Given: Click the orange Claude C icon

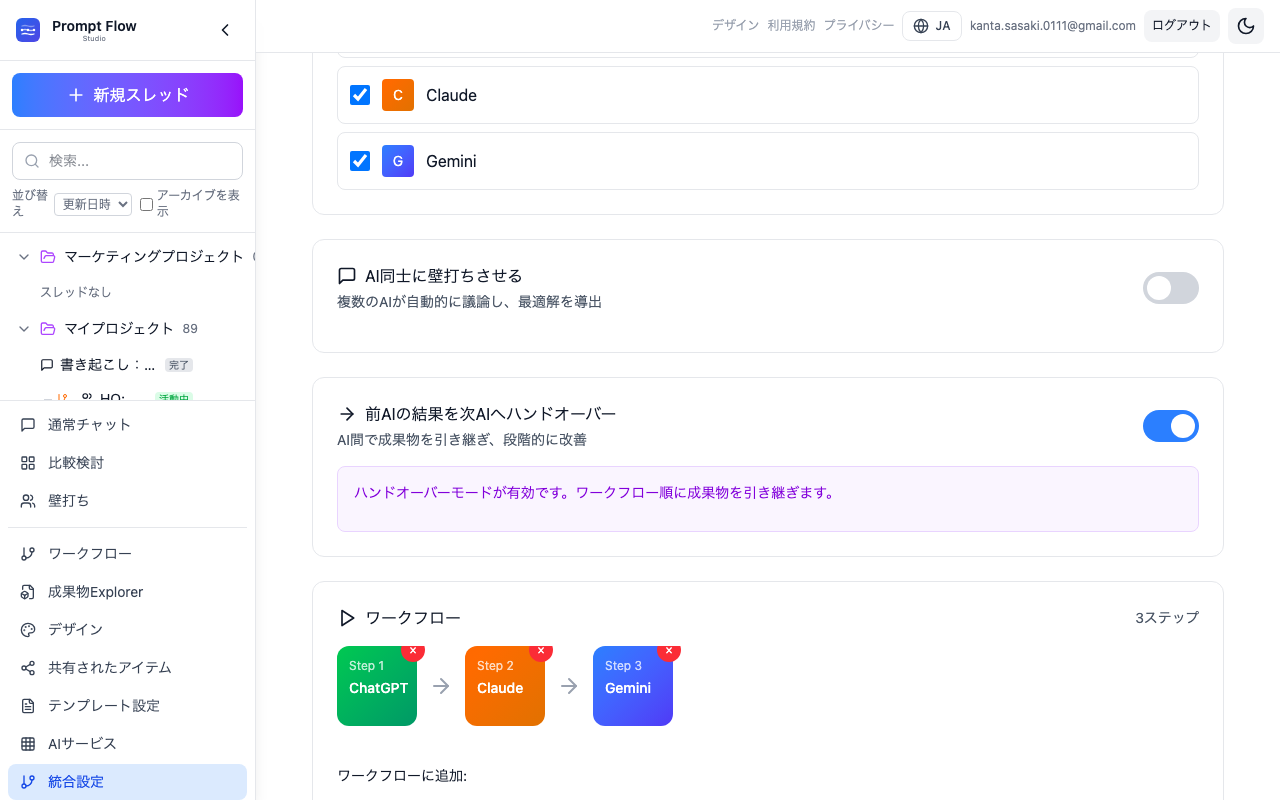Looking at the screenshot, I should tap(398, 95).
